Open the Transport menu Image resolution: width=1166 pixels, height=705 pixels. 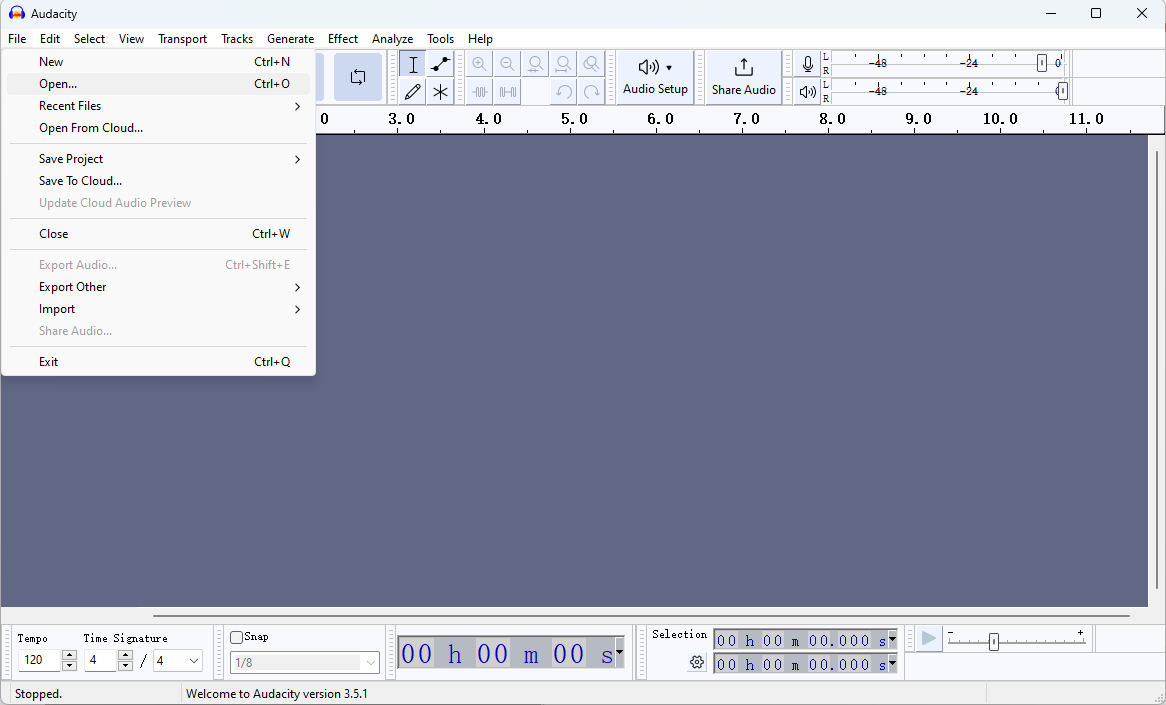(182, 39)
